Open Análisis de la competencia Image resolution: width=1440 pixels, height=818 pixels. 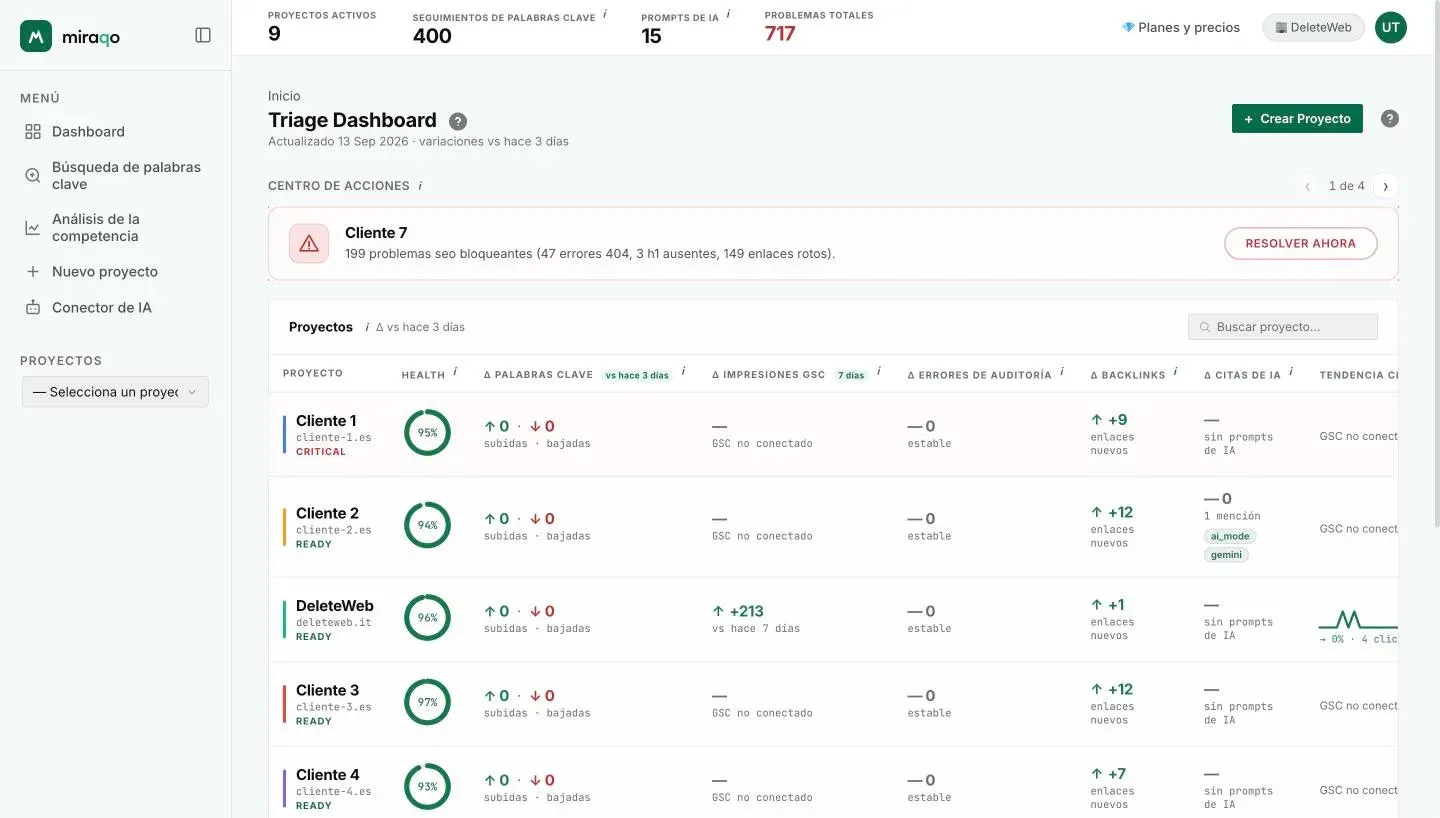pyautogui.click(x=115, y=227)
